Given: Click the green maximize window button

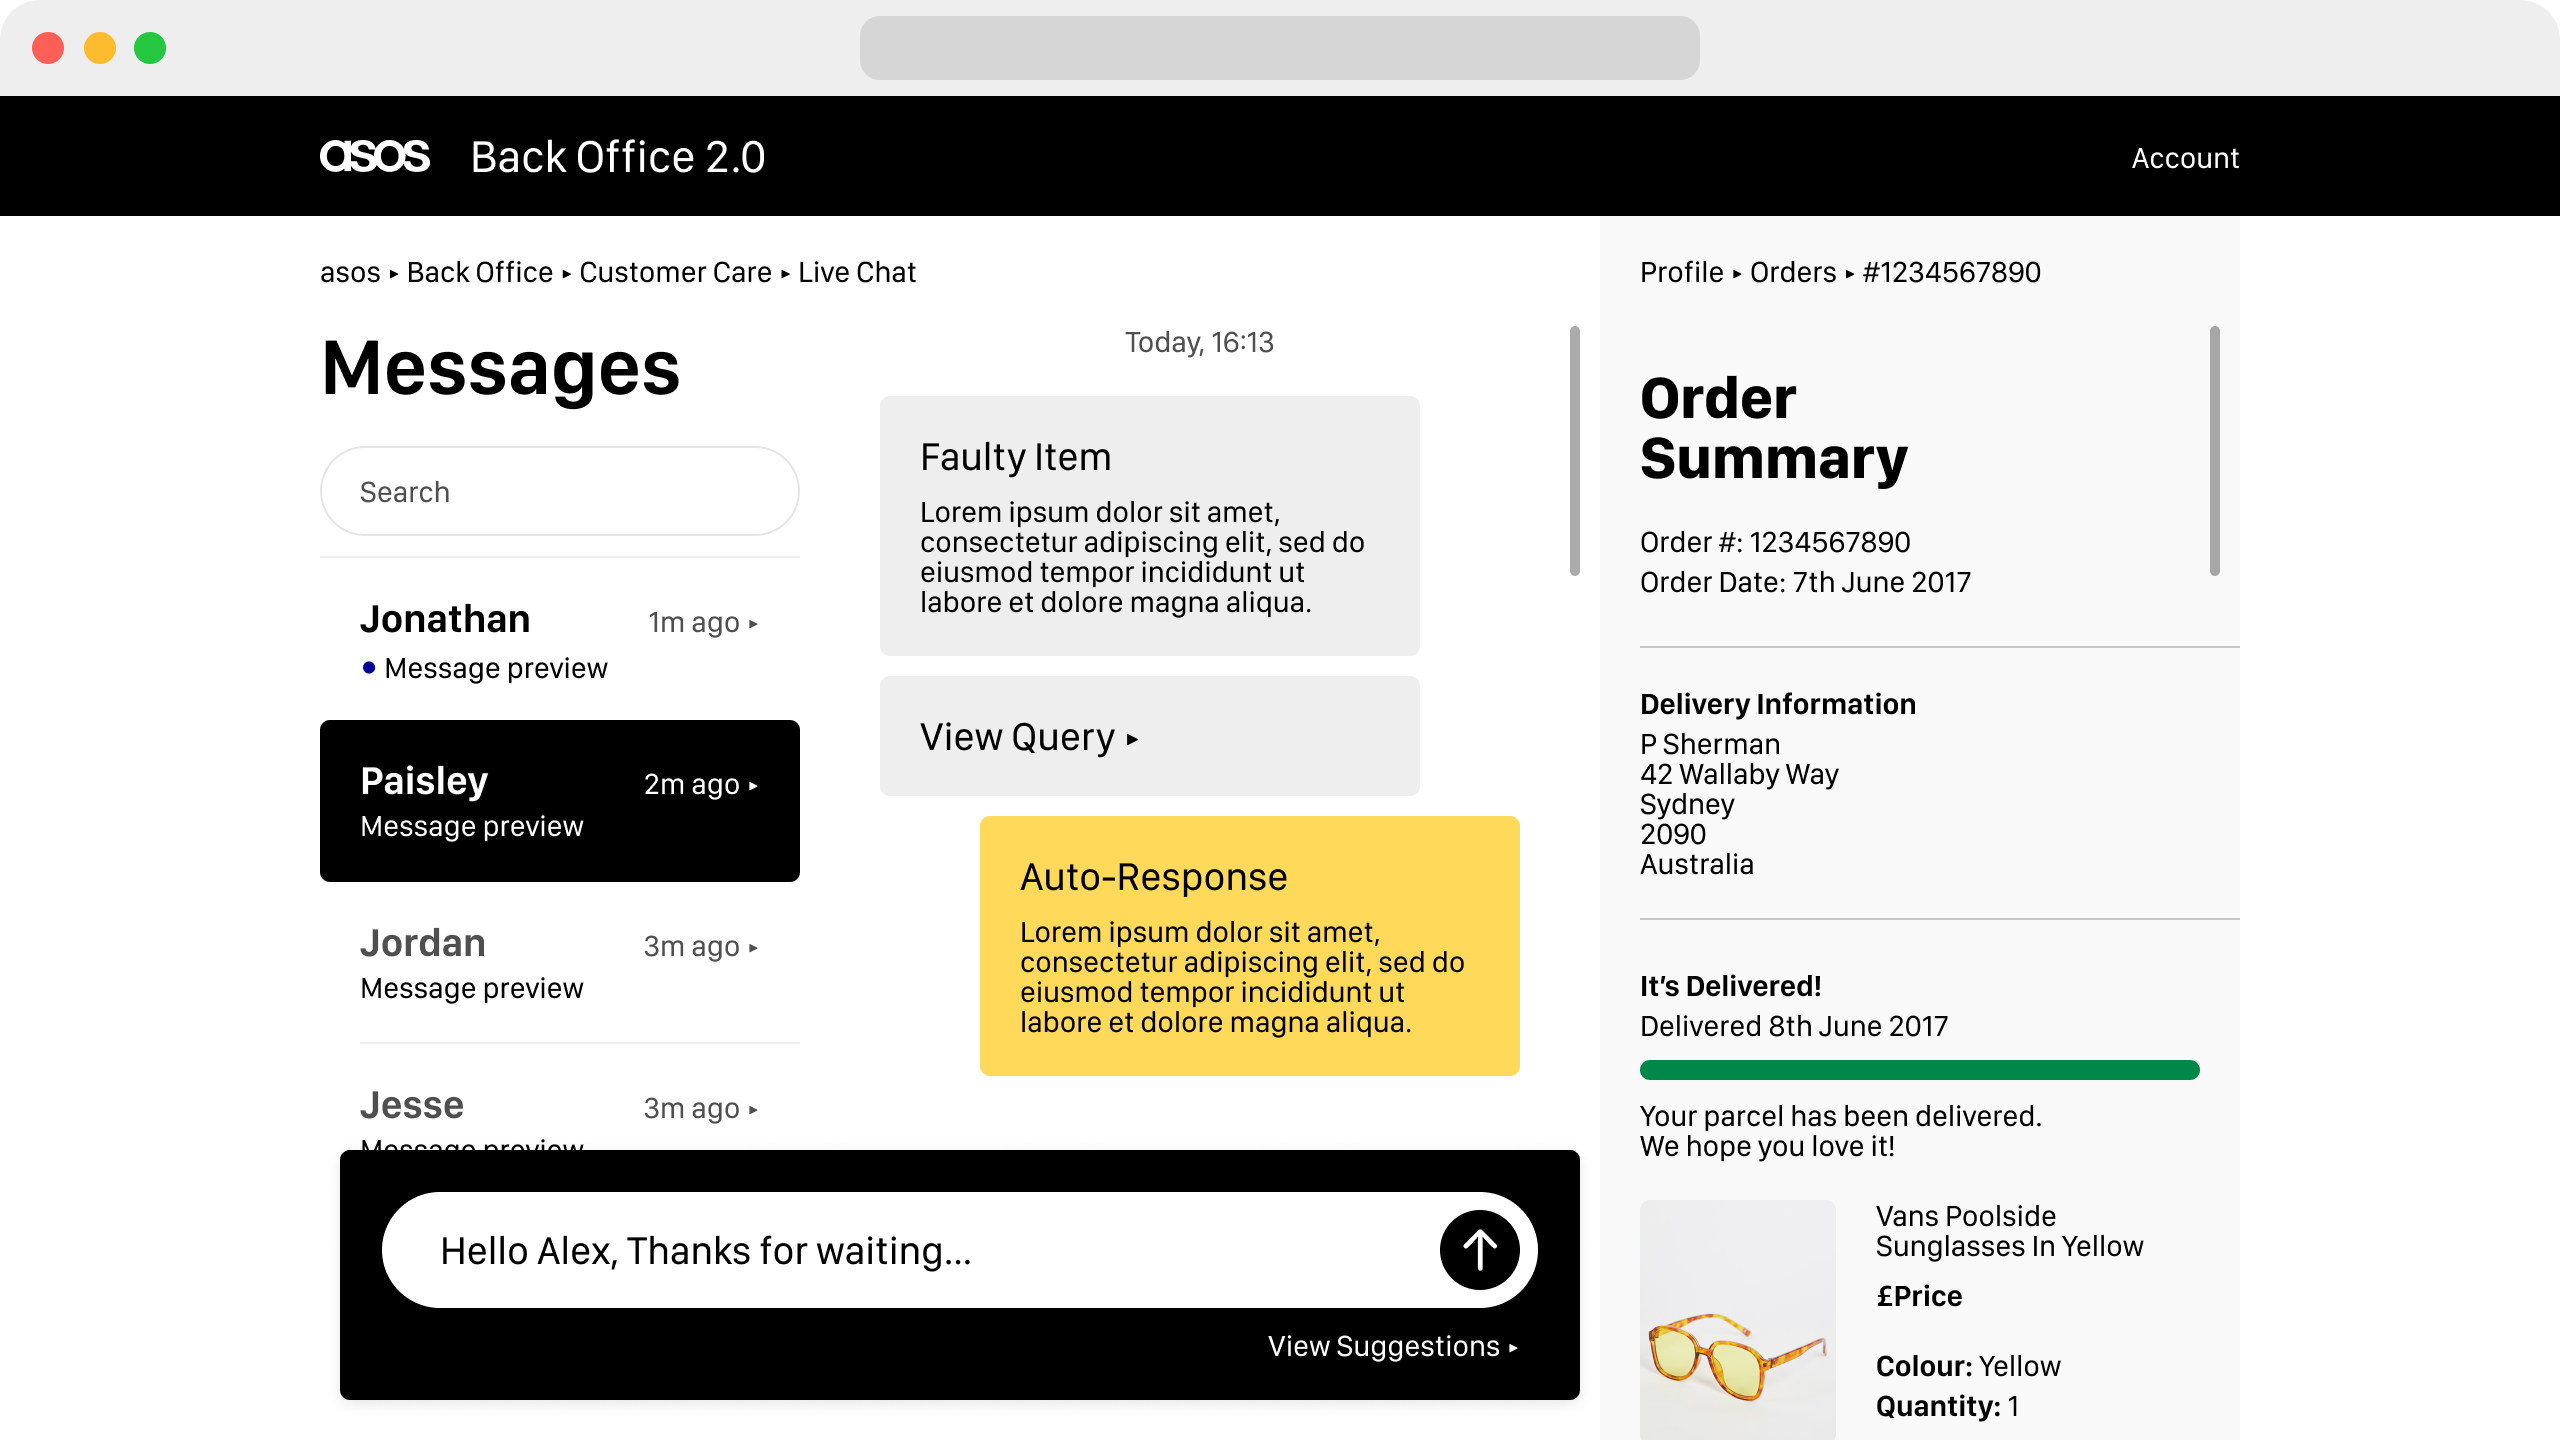Looking at the screenshot, I should coord(150,48).
